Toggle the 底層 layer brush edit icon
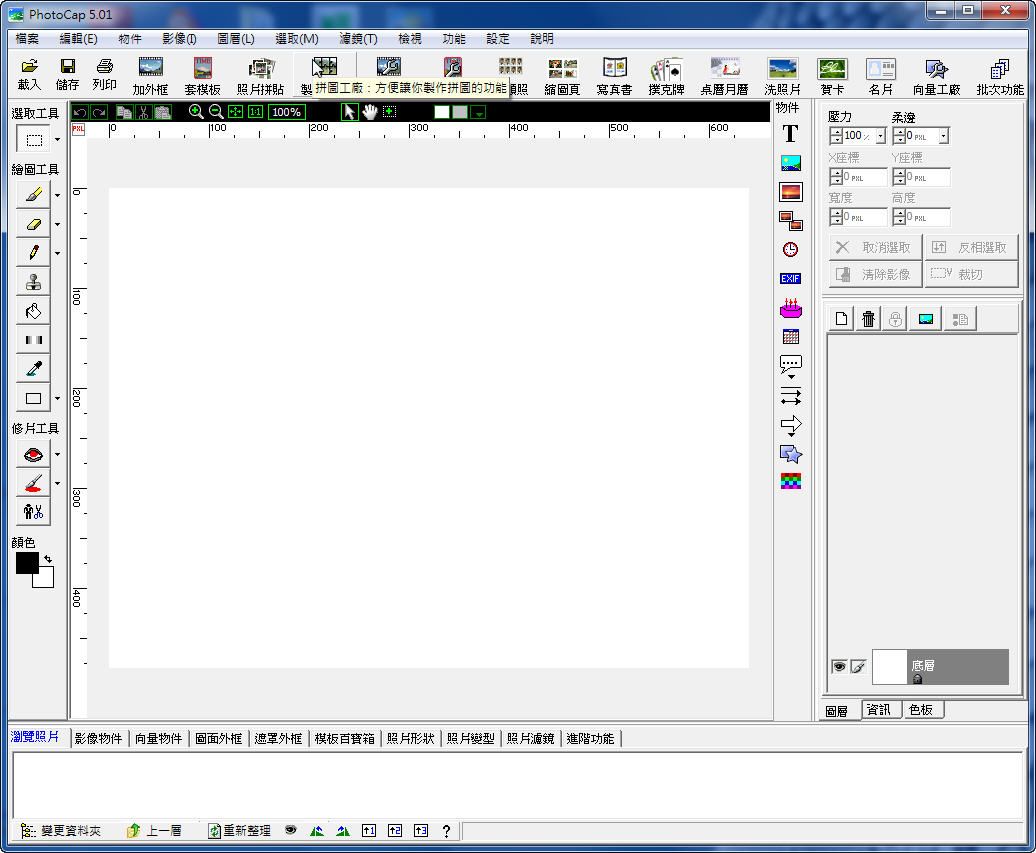Screen dimensions: 1036x853 pos(858,667)
